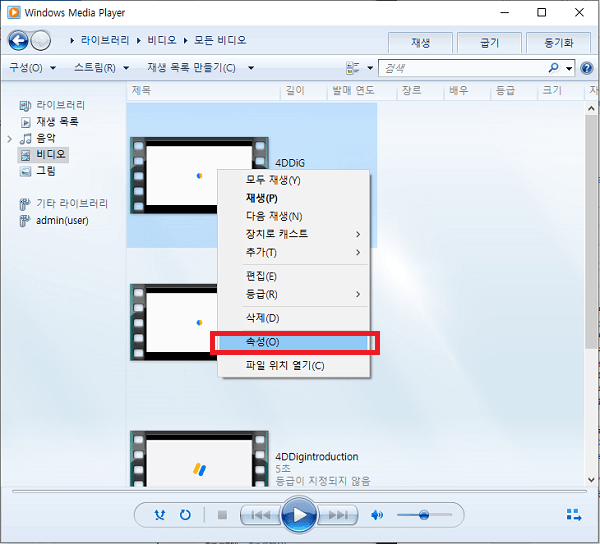This screenshot has width=600, height=544.
Task: Open the search options dropdown arrow
Action: tap(569, 68)
